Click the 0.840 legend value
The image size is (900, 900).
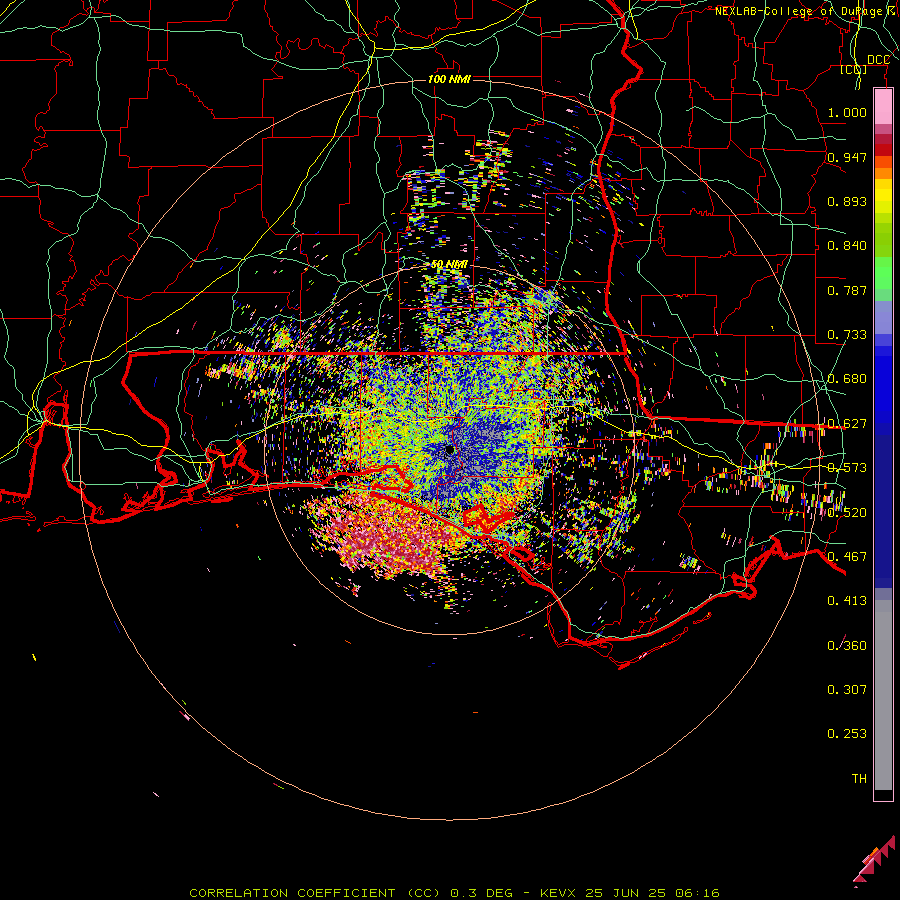[x=847, y=246]
